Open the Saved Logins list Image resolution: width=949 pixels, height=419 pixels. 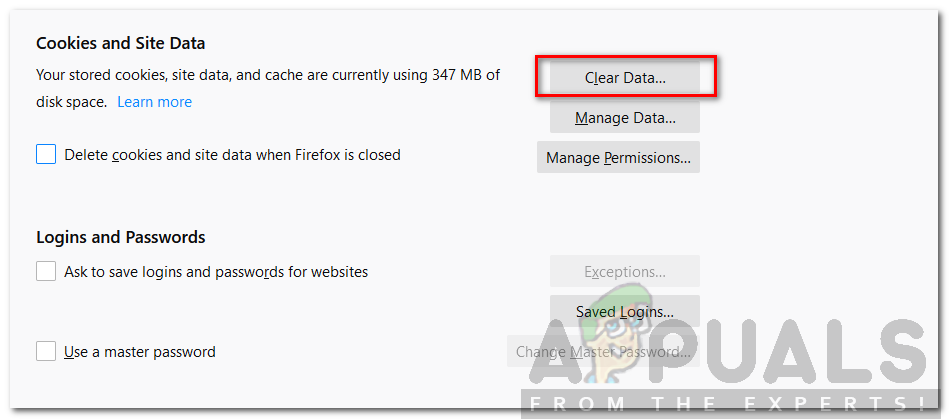625,311
